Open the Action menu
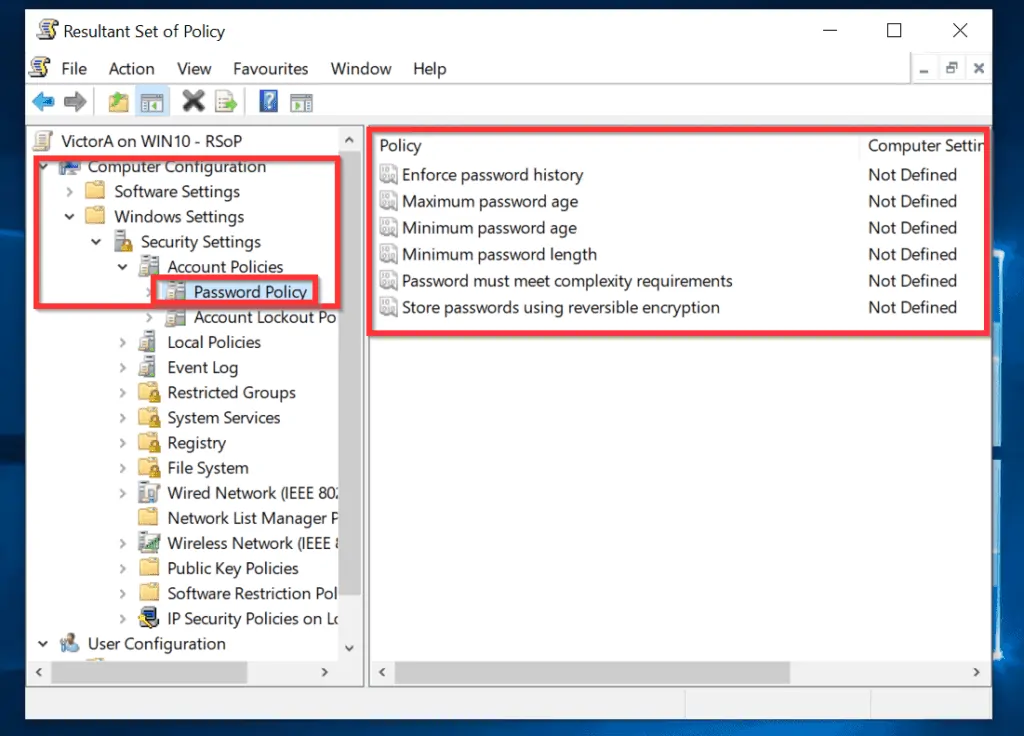 131,69
